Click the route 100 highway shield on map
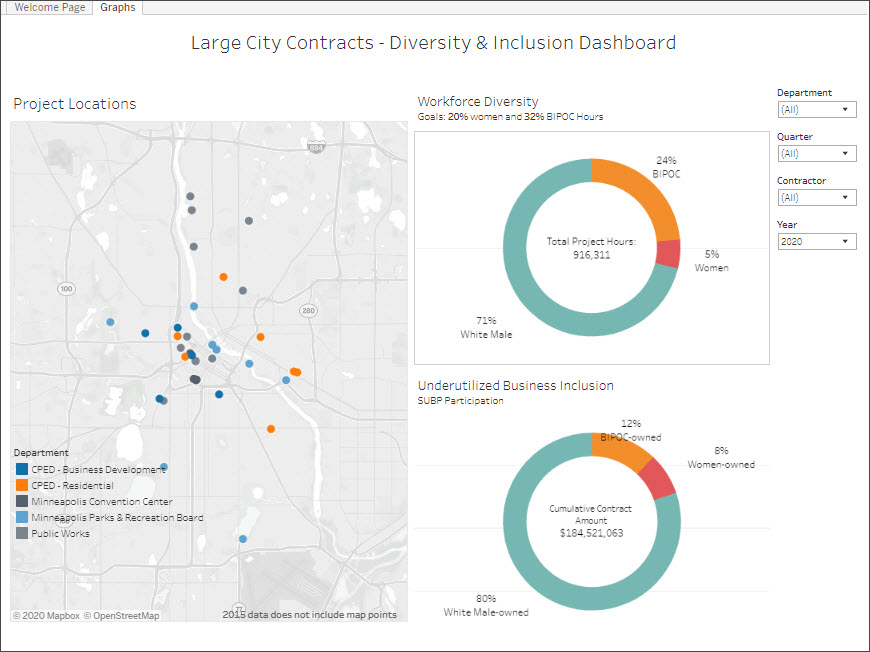The height and width of the screenshot is (652, 870). (x=66, y=289)
